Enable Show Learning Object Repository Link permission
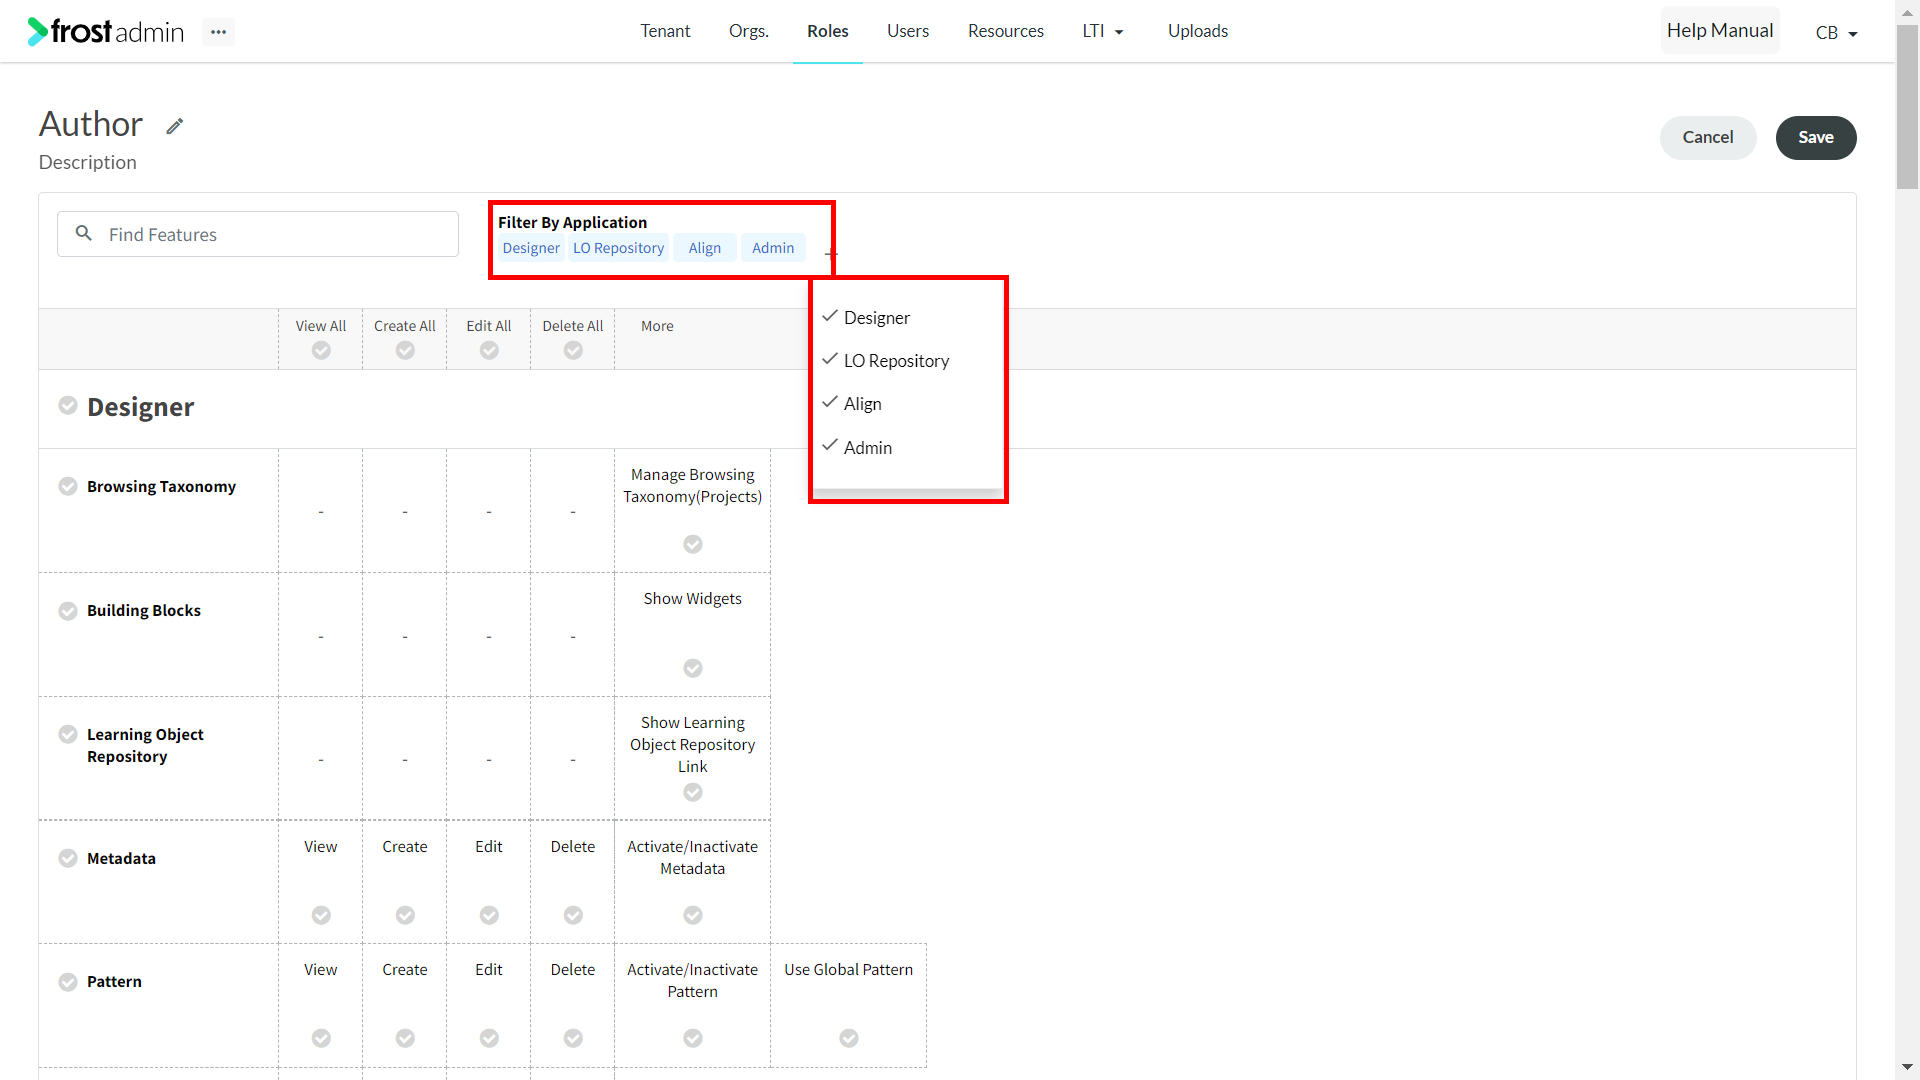Image resolution: width=1920 pixels, height=1080 pixels. pos(693,792)
